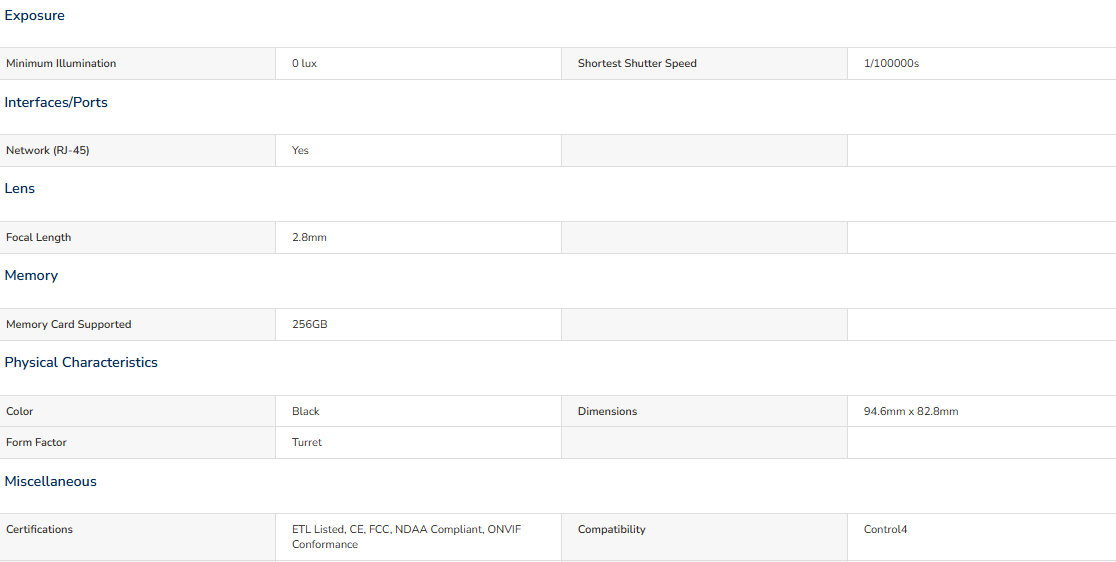Select the Black color value
Image resolution: width=1116 pixels, height=562 pixels.
(305, 411)
